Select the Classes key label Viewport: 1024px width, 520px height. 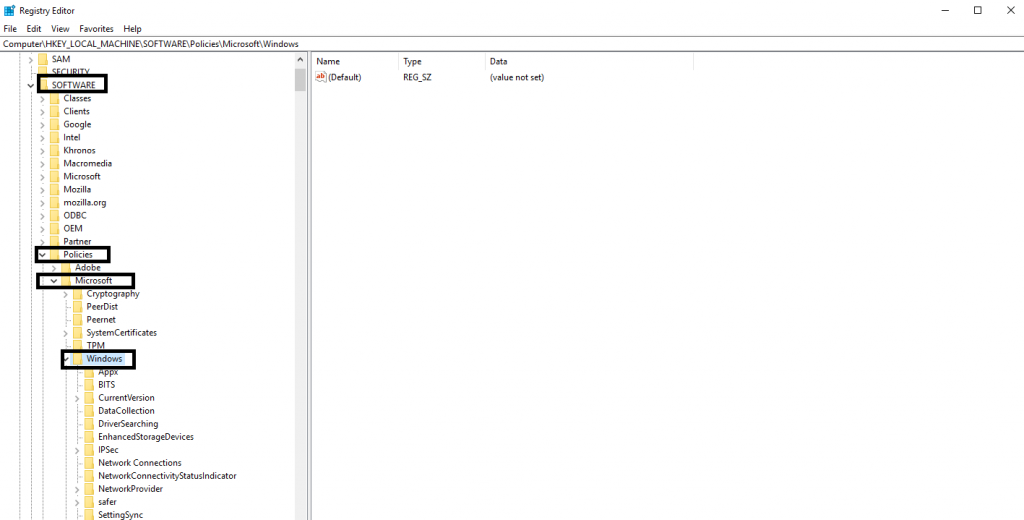(x=77, y=98)
